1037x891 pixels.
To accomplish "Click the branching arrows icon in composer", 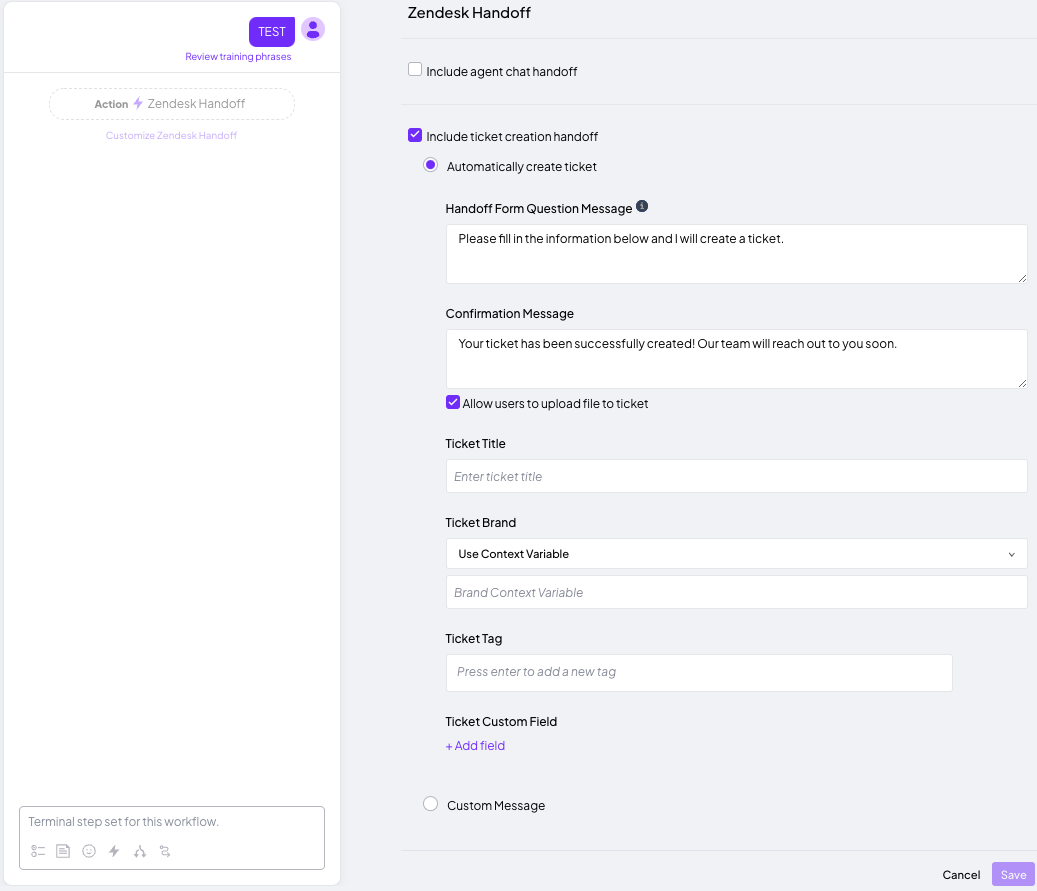I will point(140,851).
